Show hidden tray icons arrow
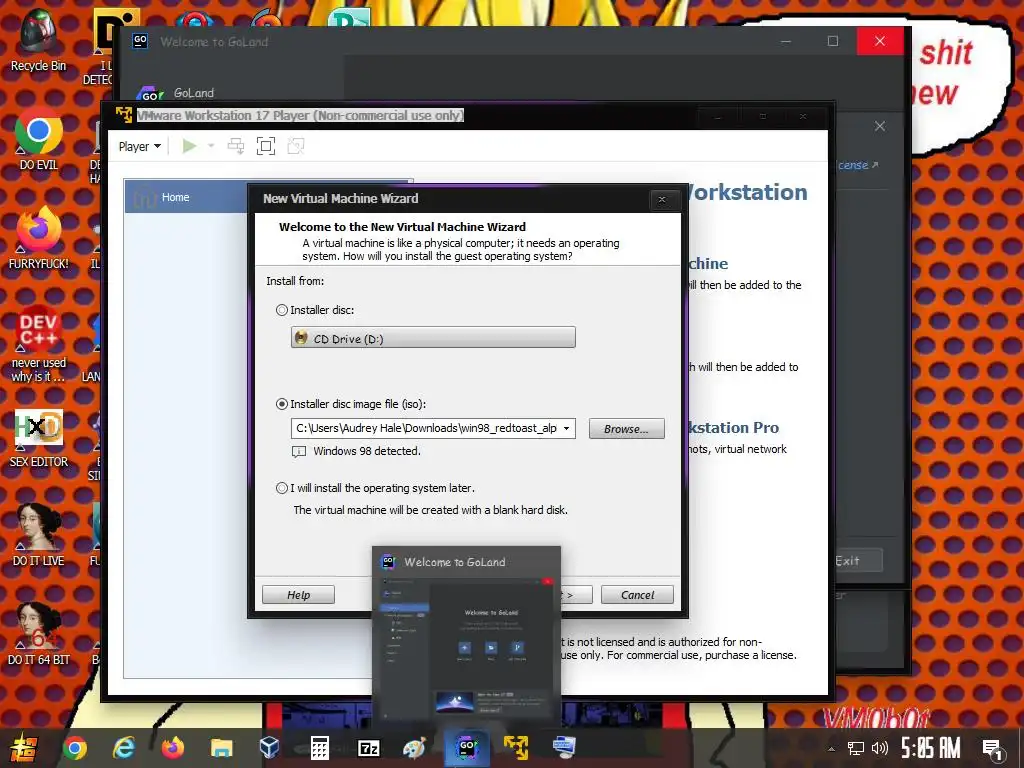Viewport: 1024px width, 768px height. pyautogui.click(x=831, y=749)
